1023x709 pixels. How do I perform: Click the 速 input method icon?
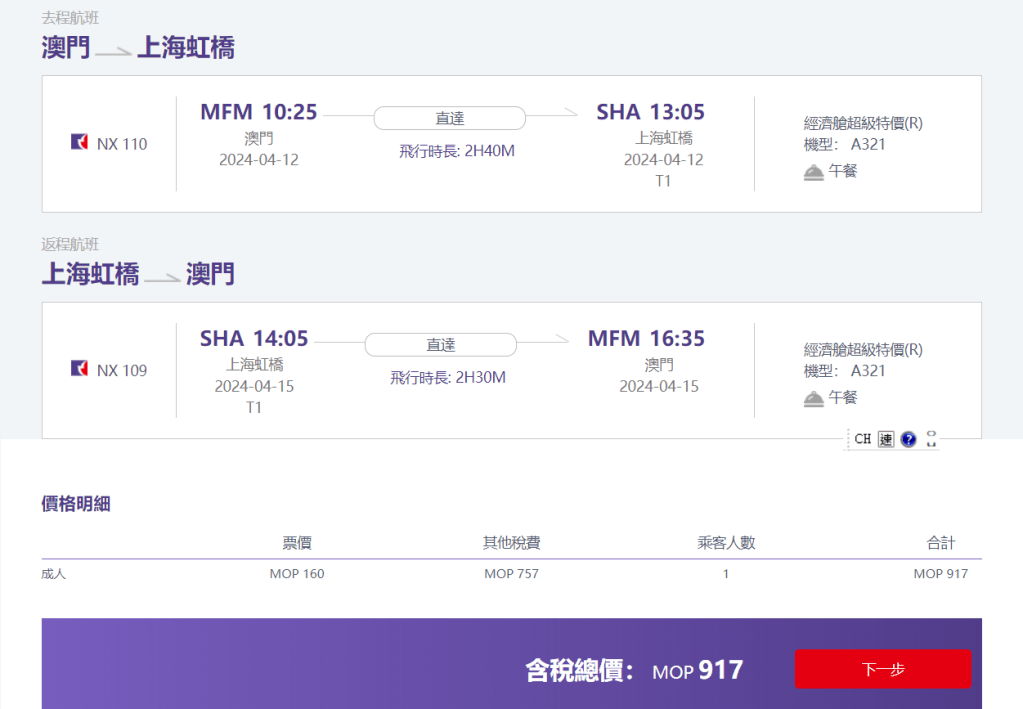point(886,439)
